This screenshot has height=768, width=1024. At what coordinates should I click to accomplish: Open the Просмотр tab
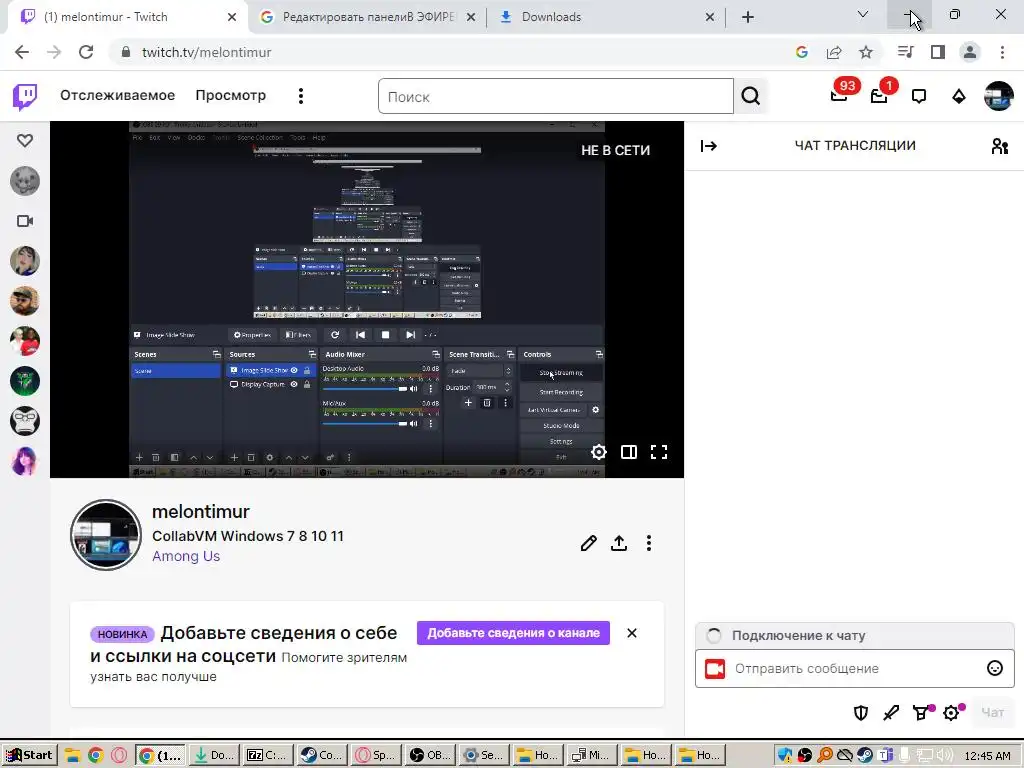click(231, 95)
